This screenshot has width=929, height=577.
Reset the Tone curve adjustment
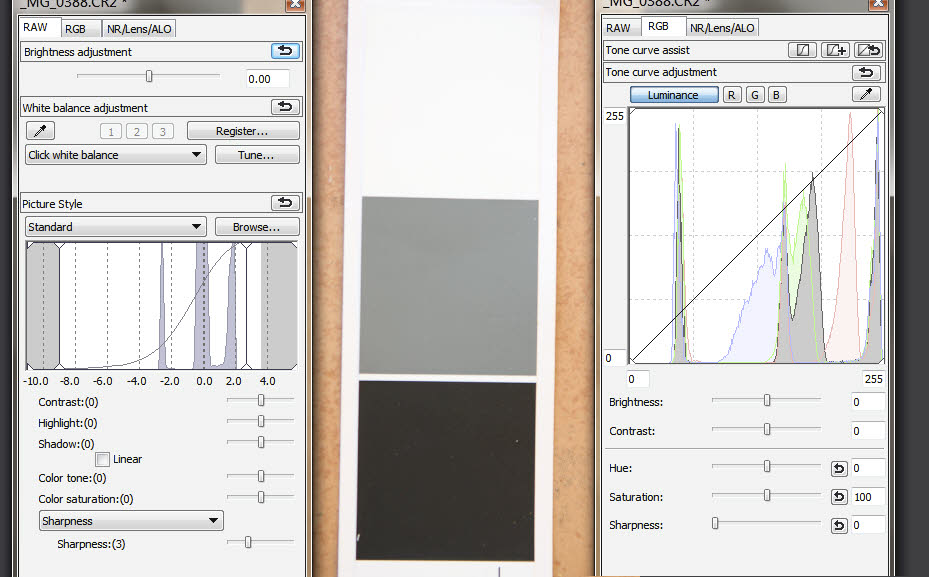pos(866,72)
